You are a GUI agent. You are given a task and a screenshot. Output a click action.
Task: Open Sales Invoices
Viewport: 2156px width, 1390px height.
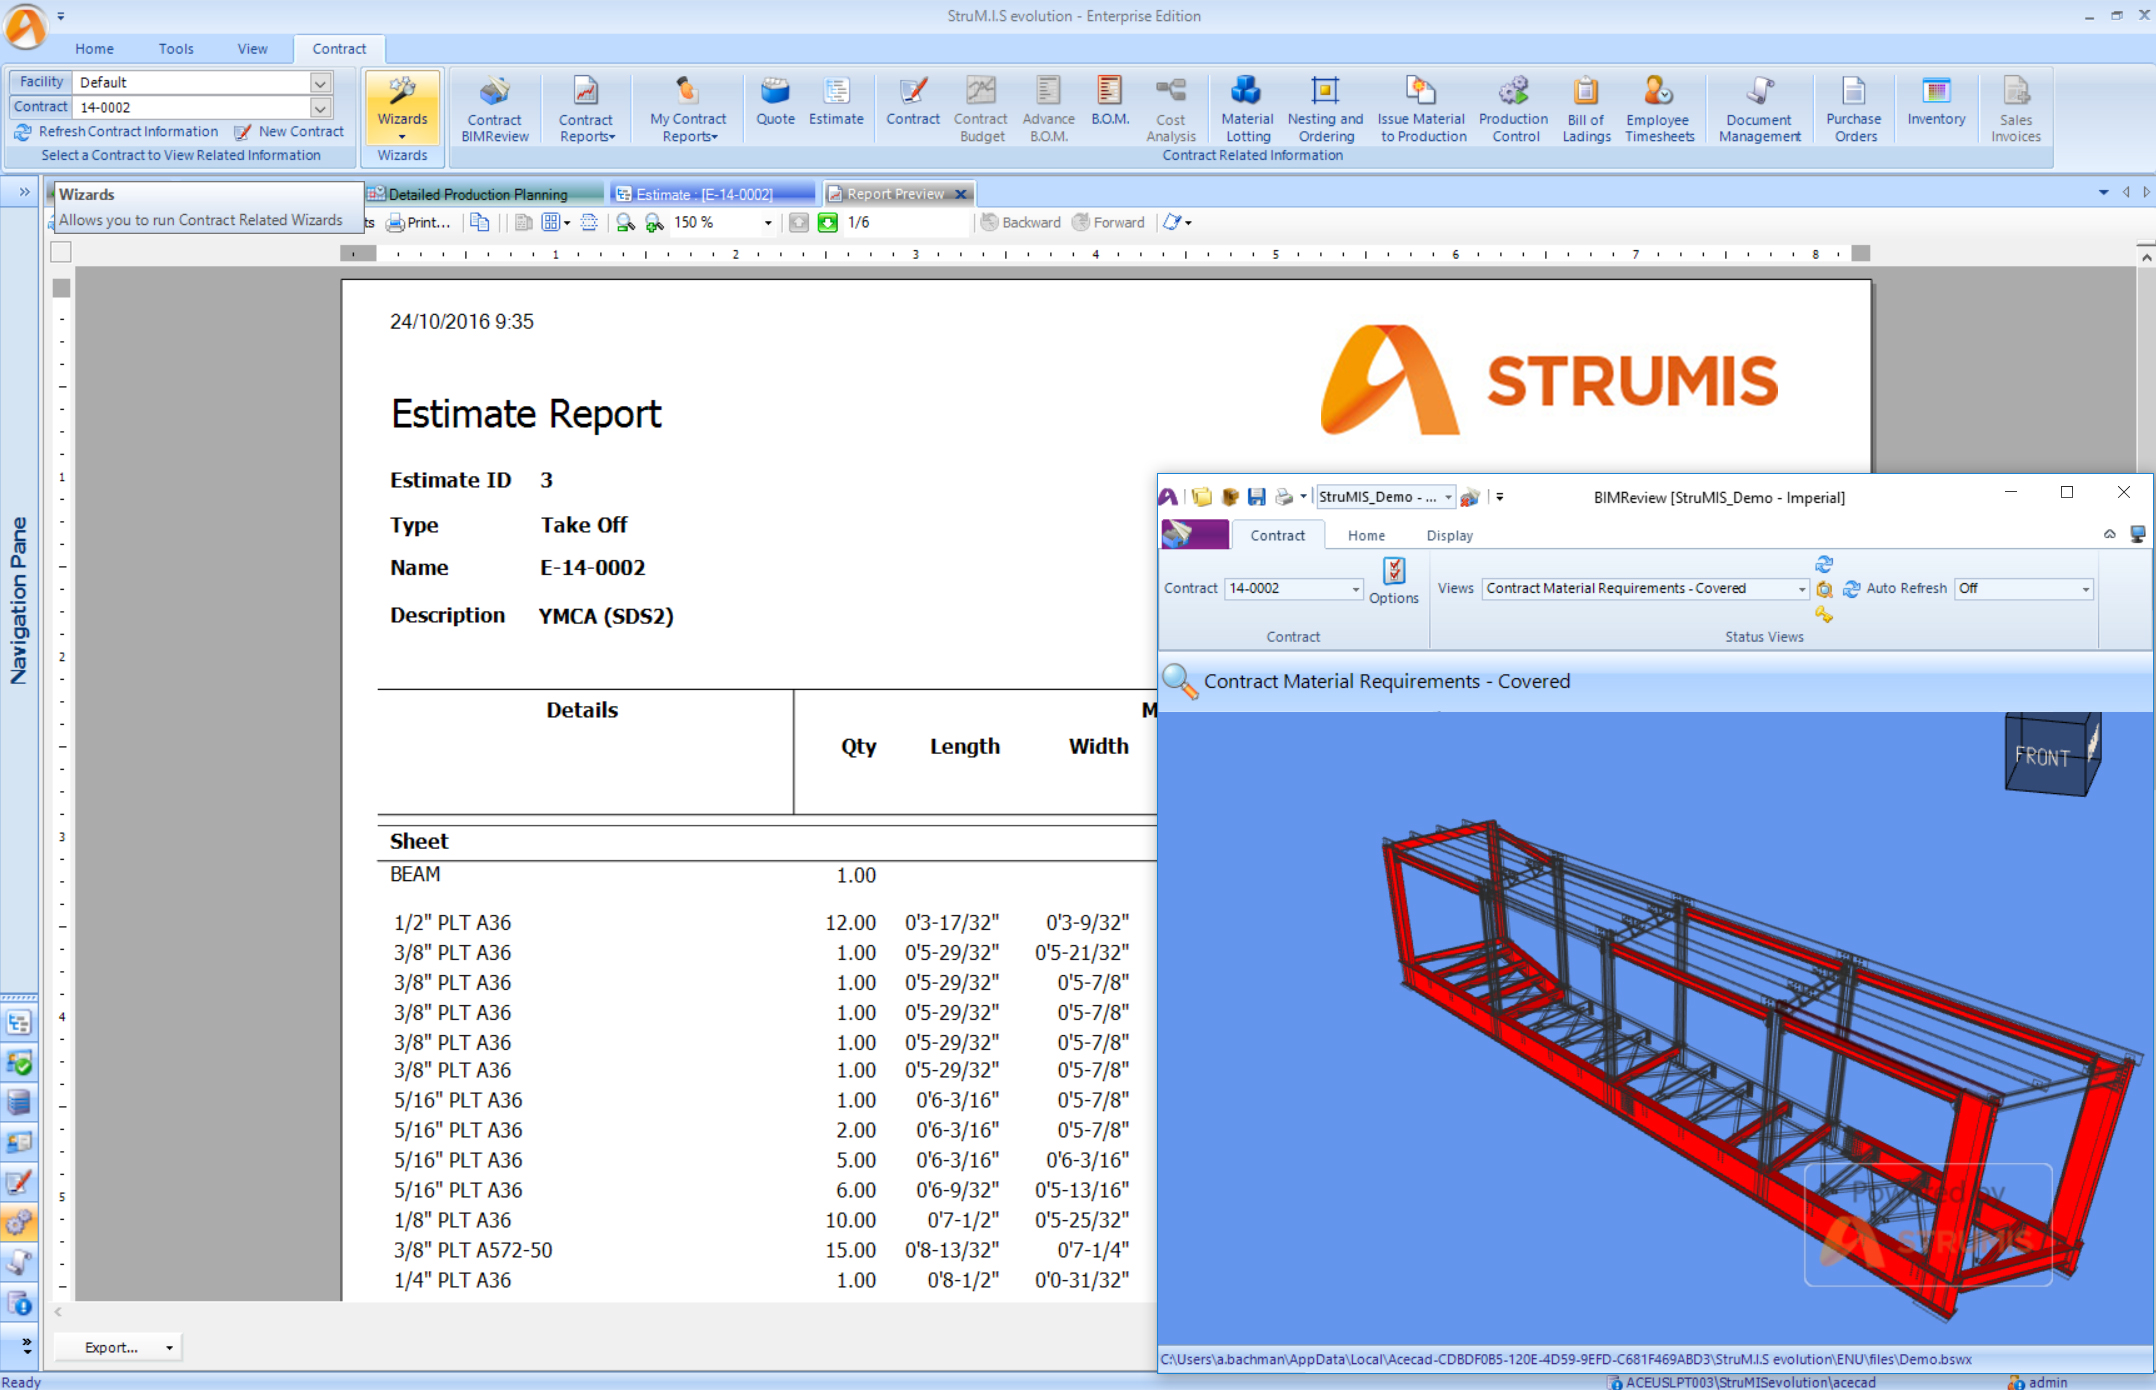tap(2015, 109)
